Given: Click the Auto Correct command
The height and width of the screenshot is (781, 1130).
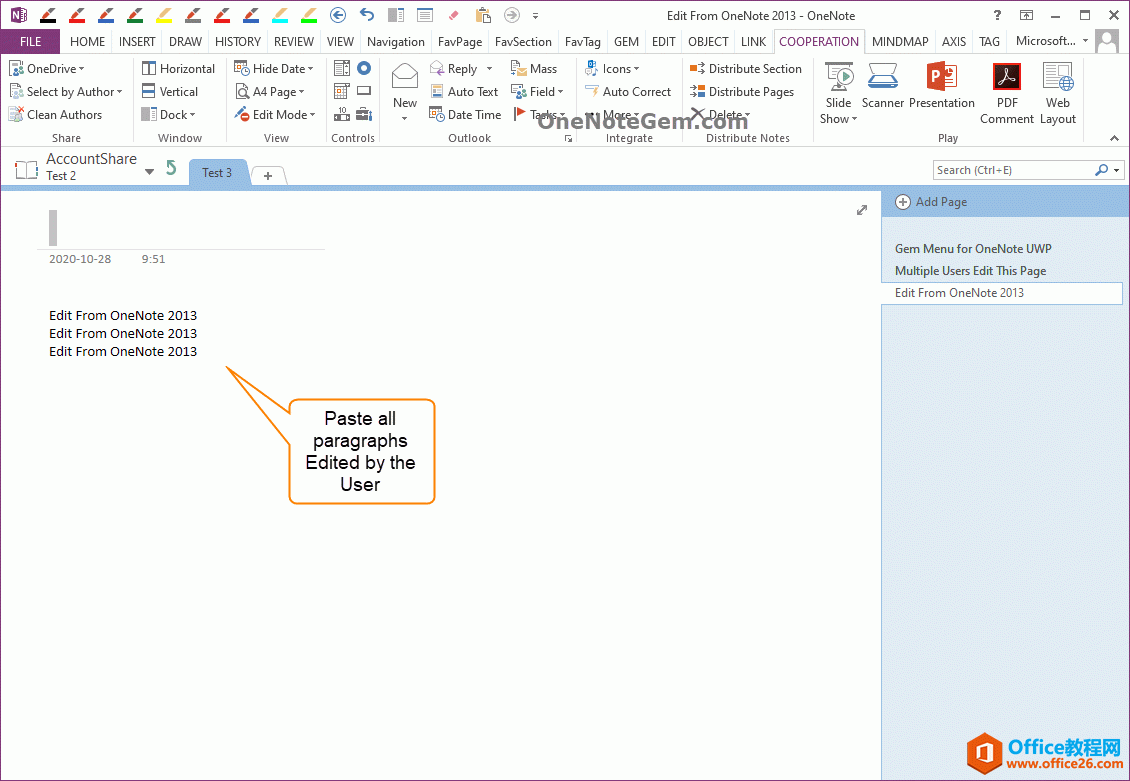Looking at the screenshot, I should point(627,92).
